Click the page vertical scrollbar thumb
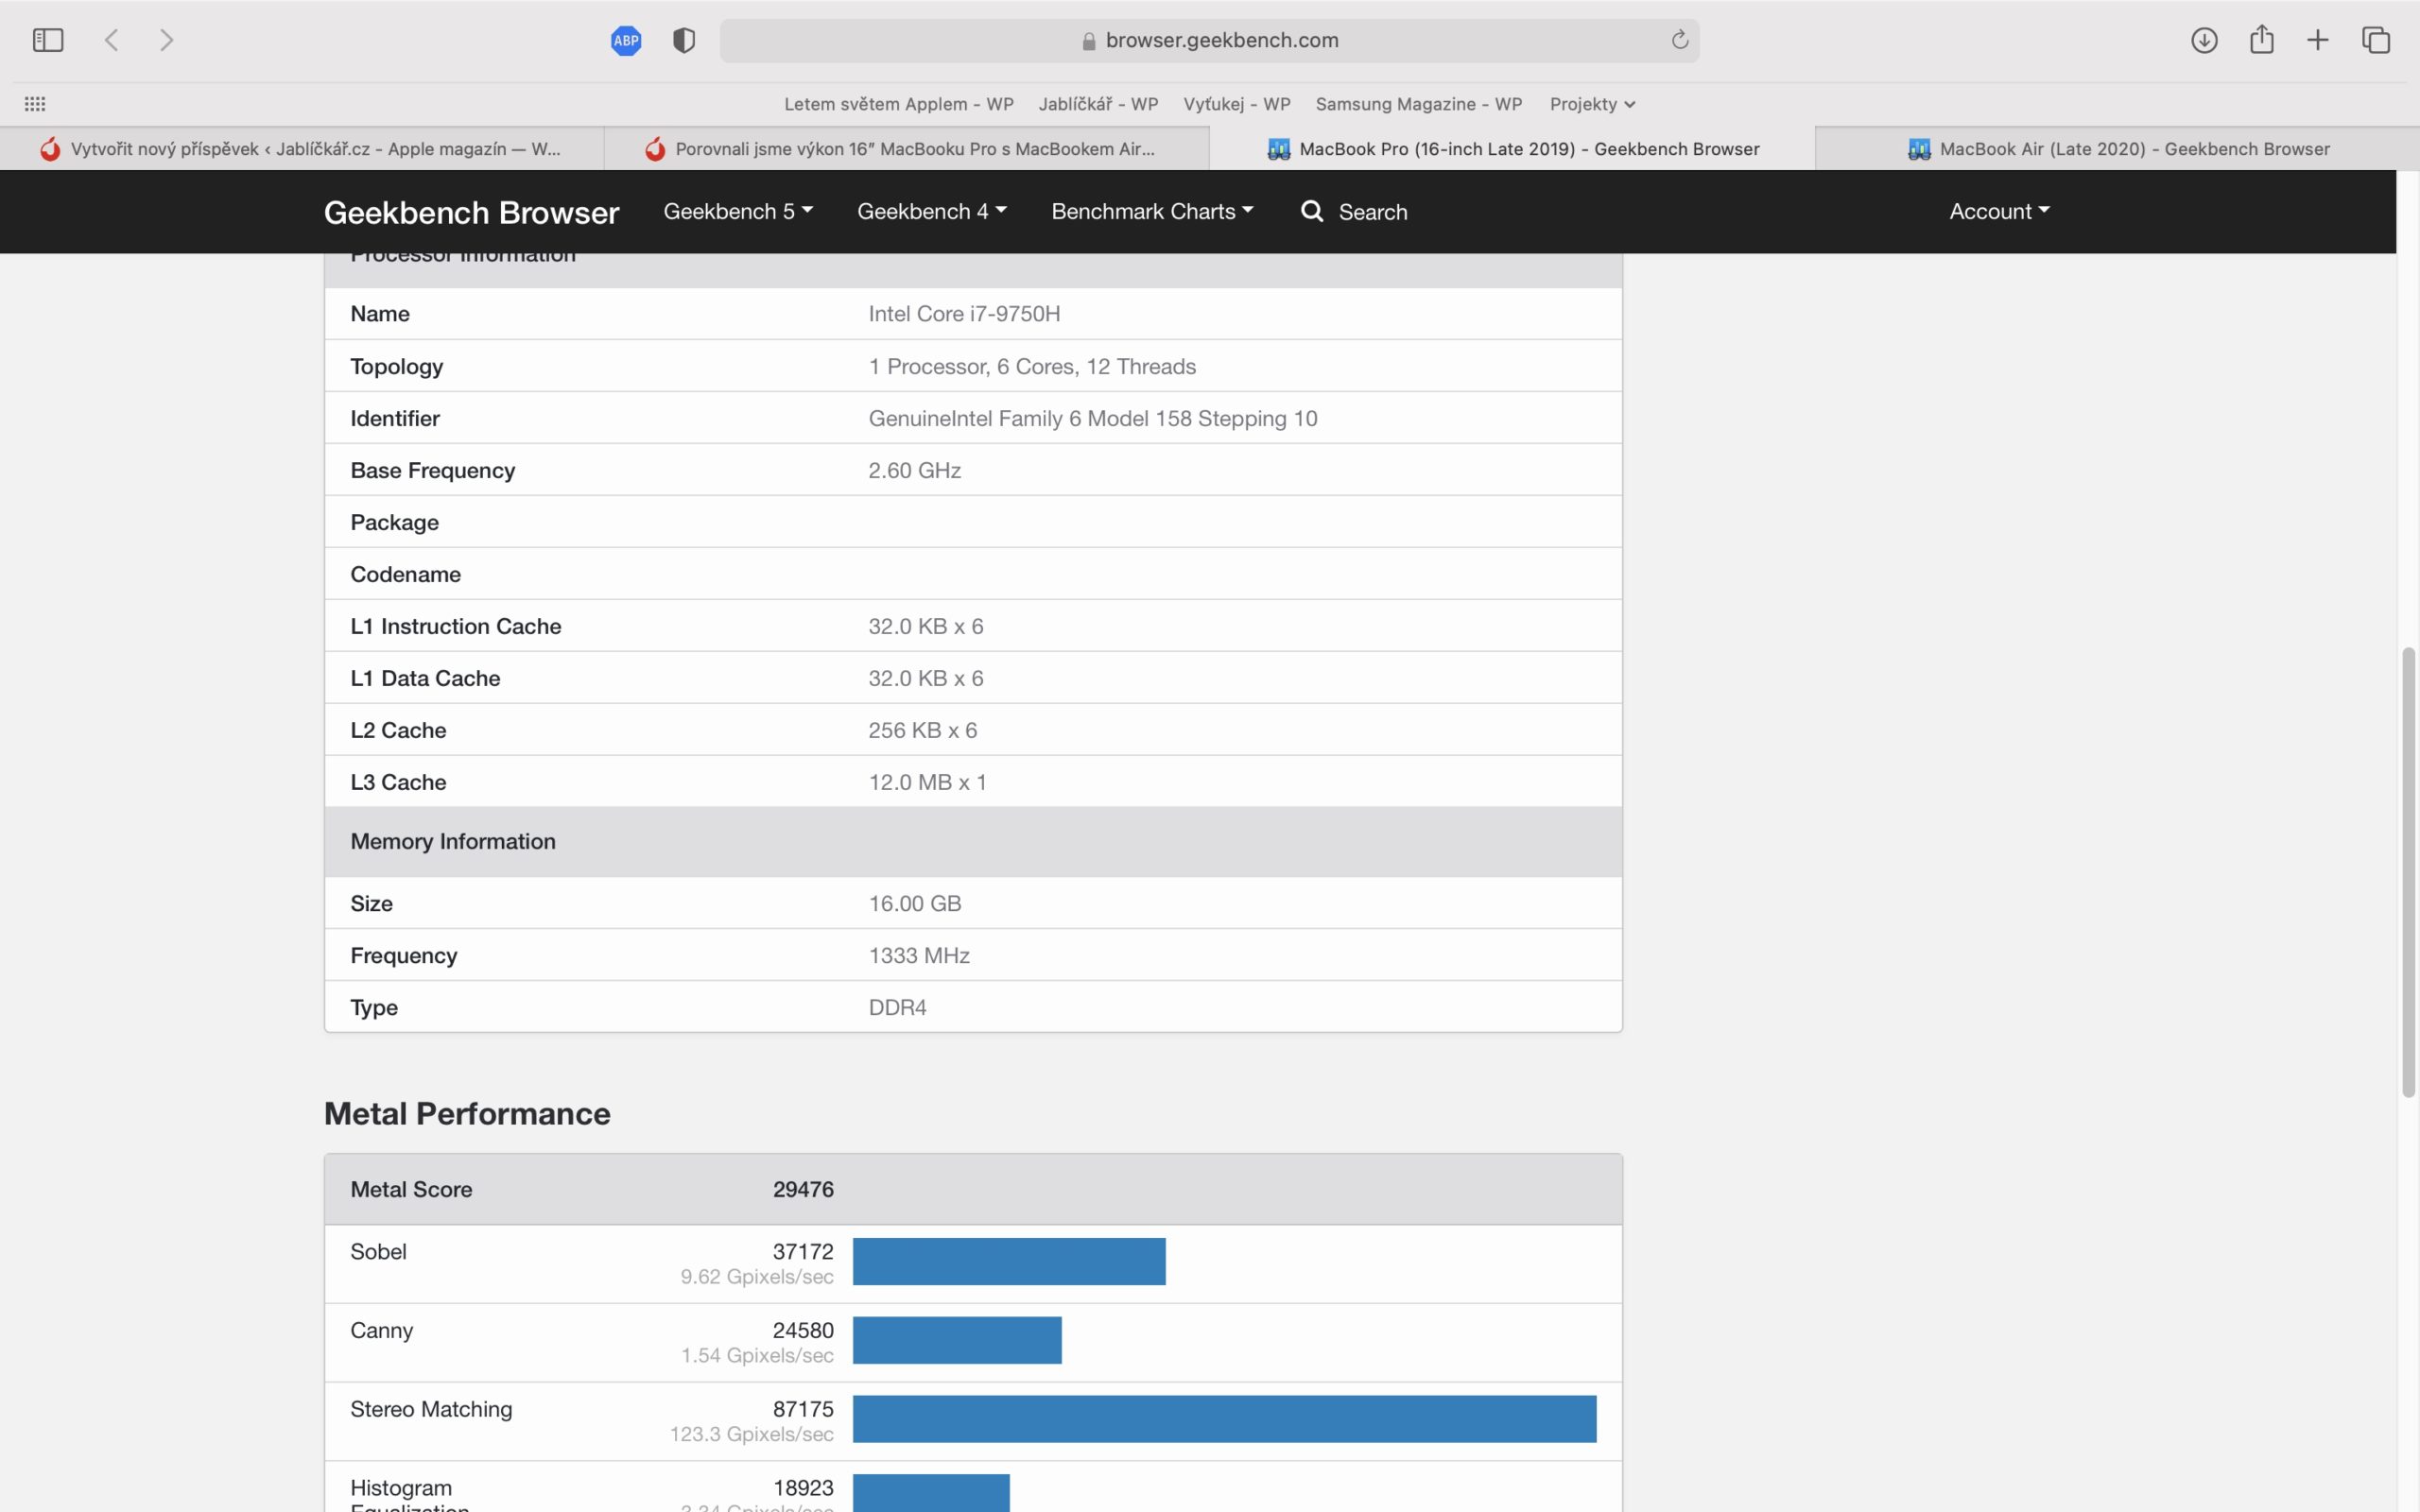The height and width of the screenshot is (1512, 2420). pyautogui.click(x=2408, y=872)
